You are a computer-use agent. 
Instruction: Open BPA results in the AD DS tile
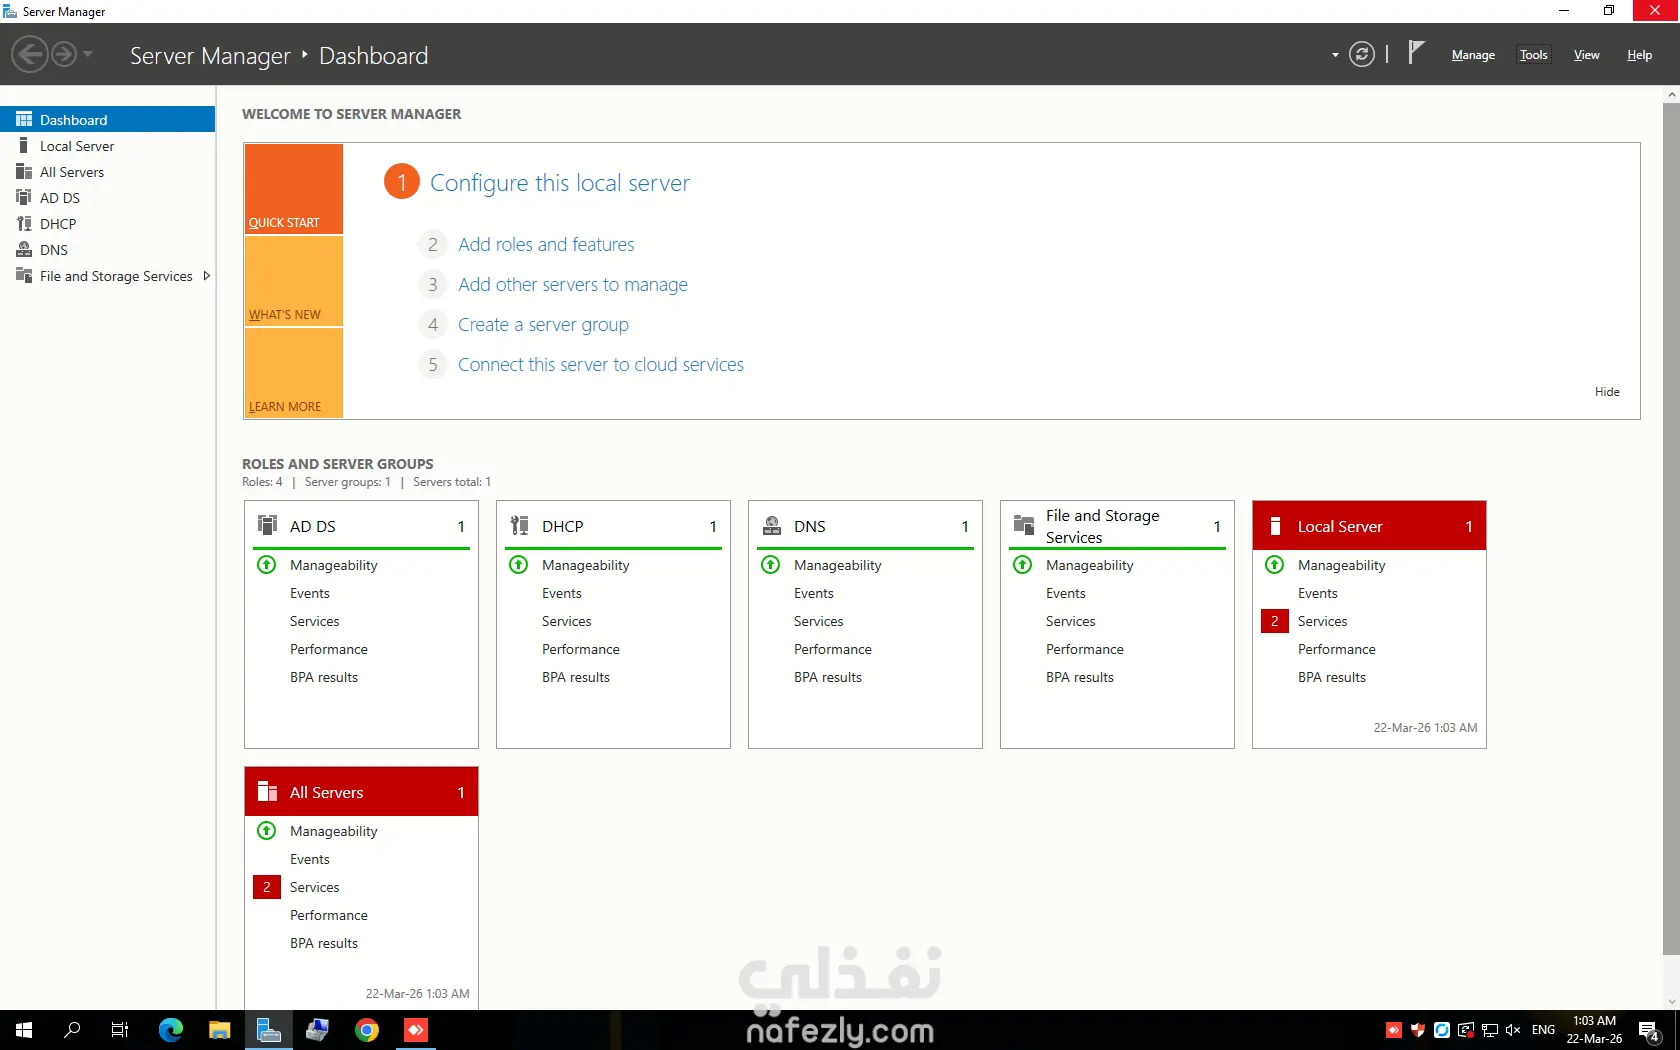(x=324, y=677)
